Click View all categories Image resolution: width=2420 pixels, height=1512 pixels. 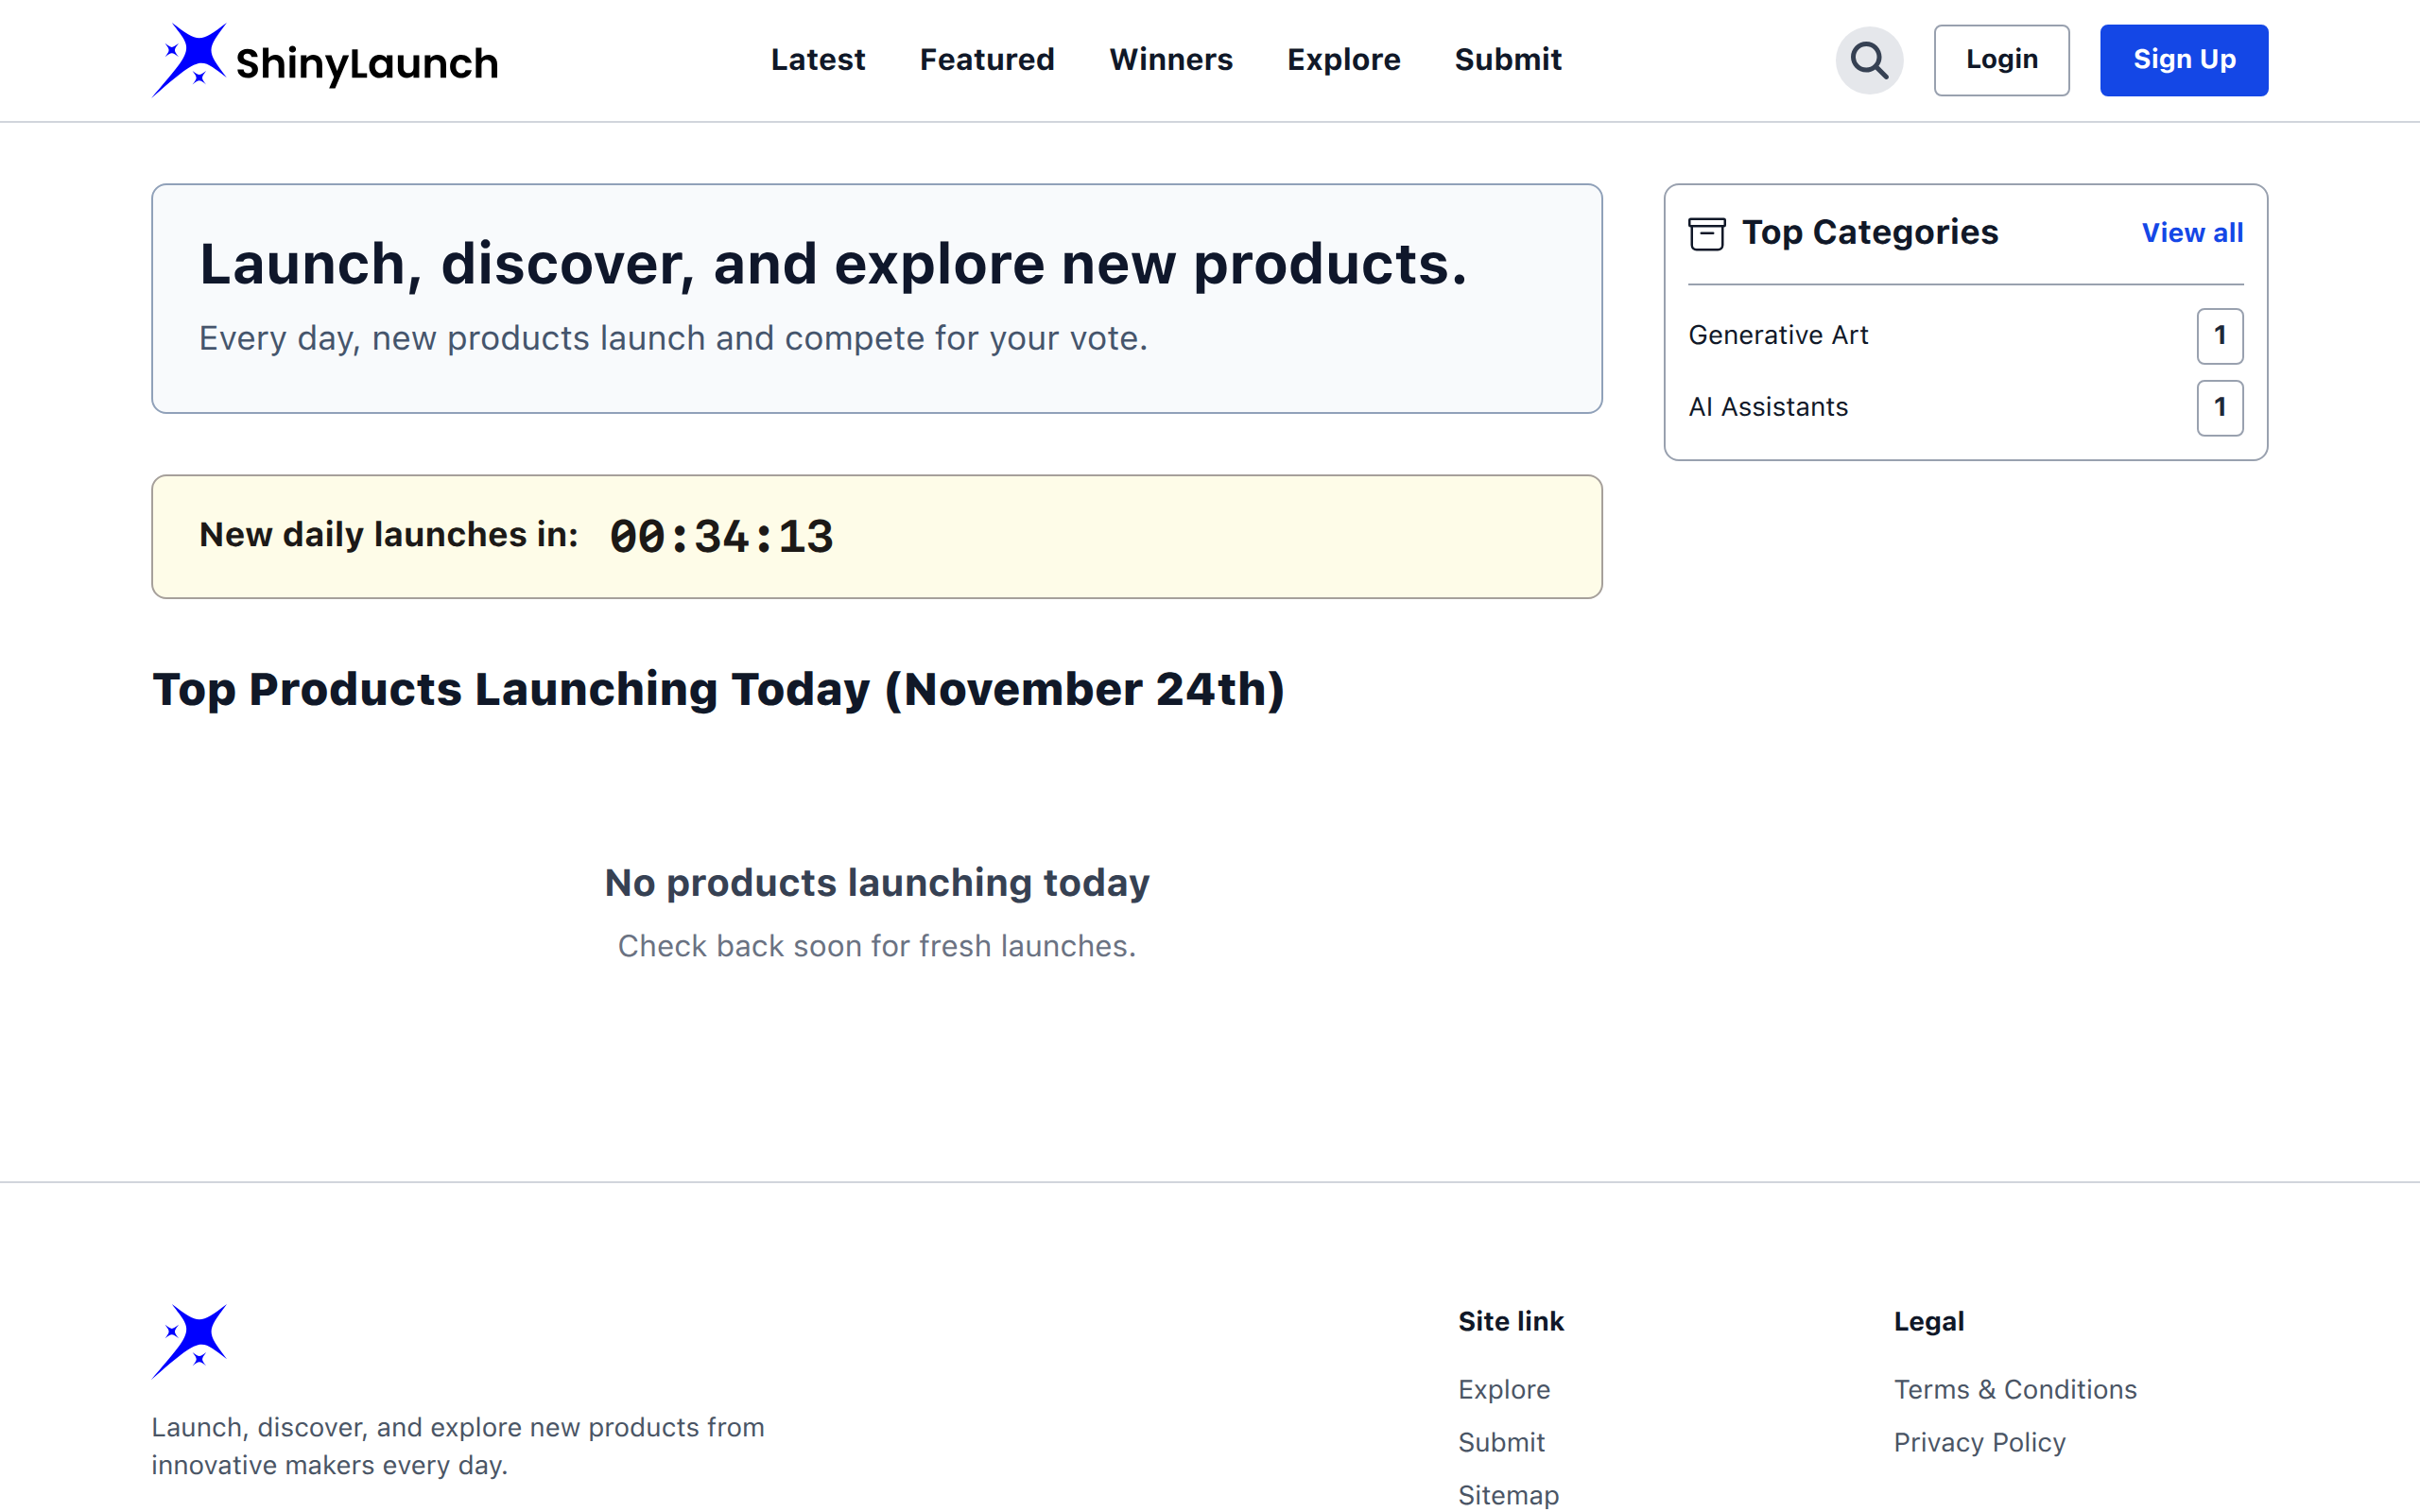point(2192,232)
